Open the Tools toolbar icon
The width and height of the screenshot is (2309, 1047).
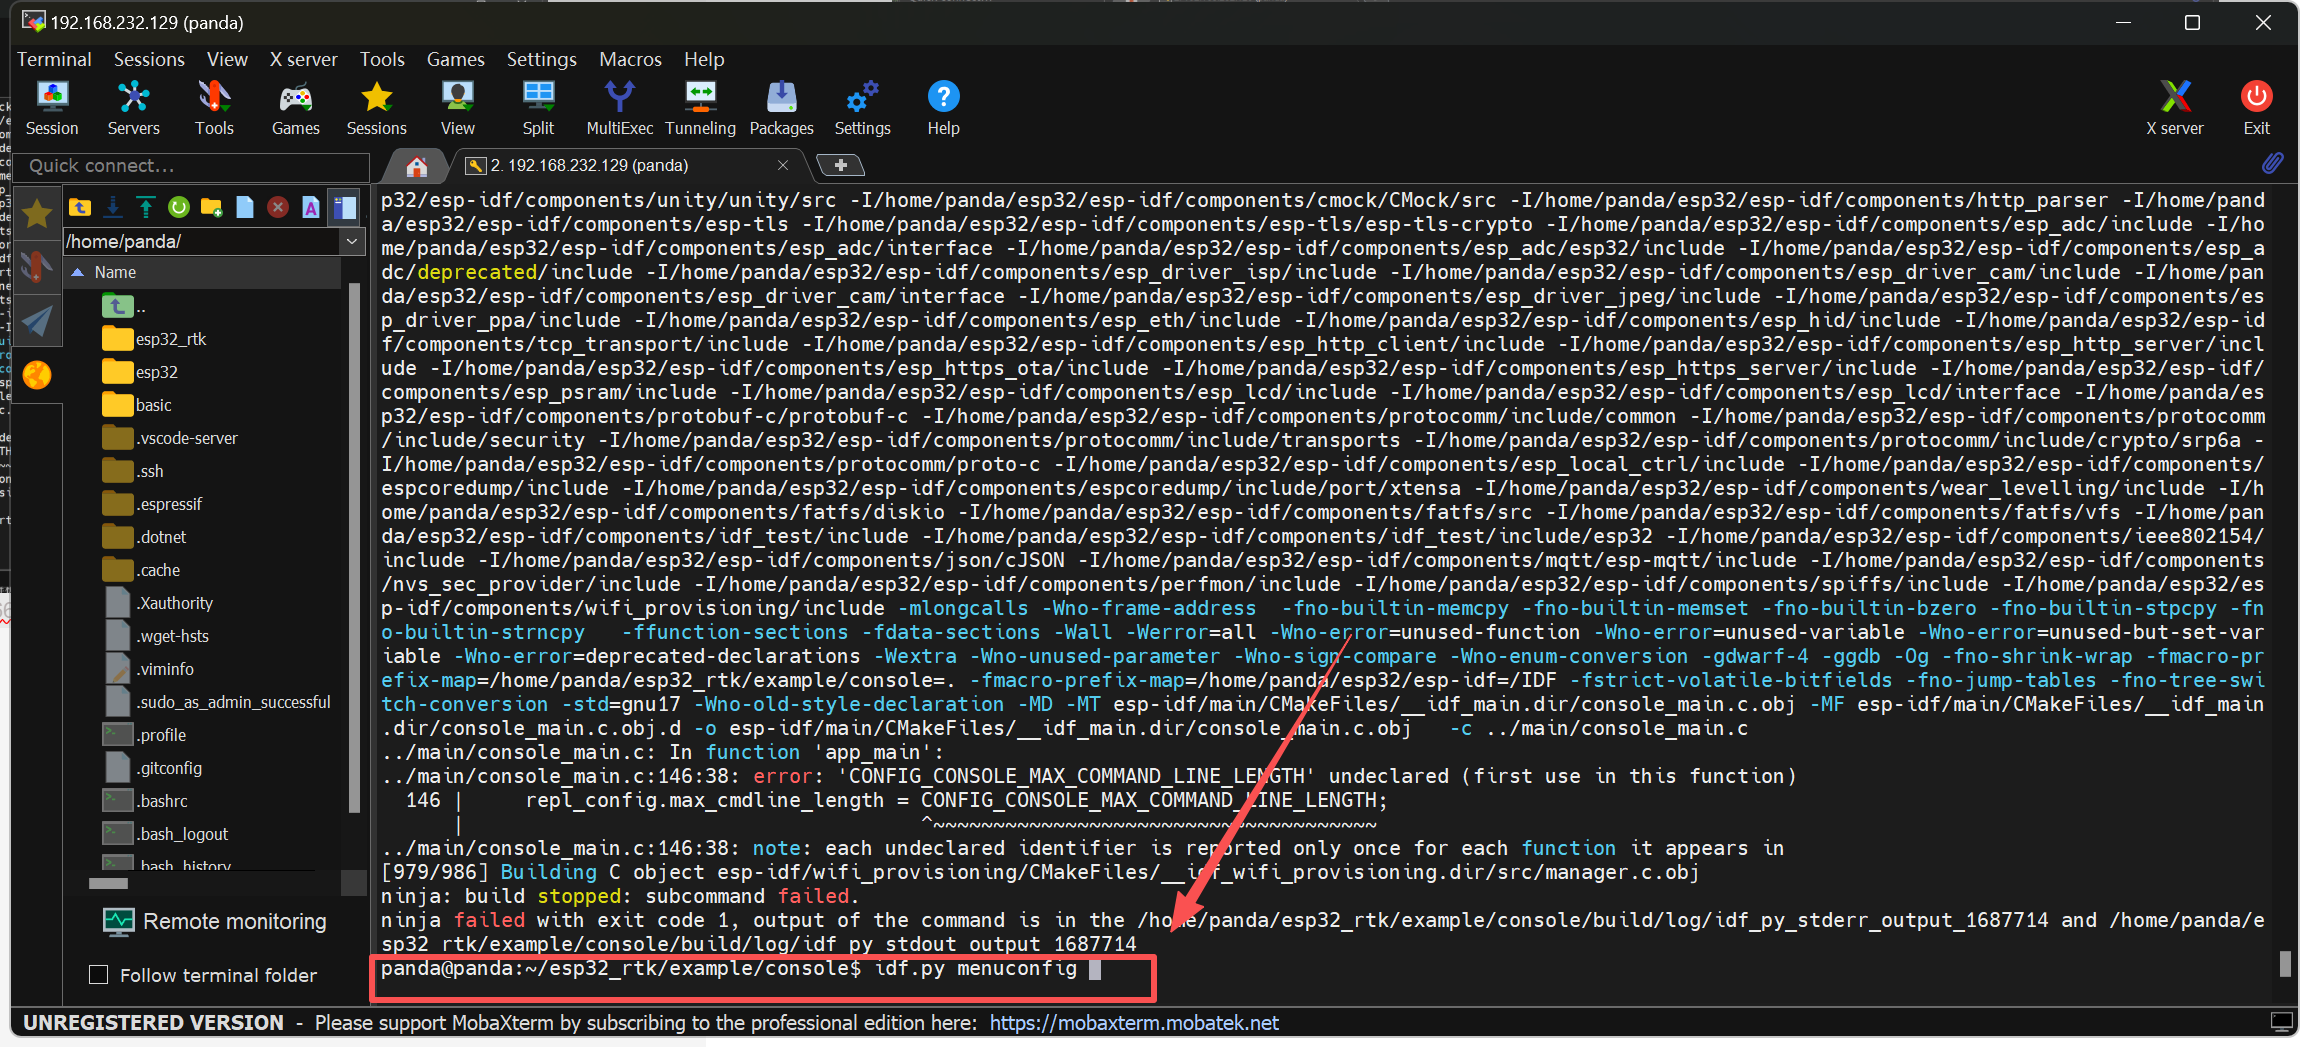[214, 108]
